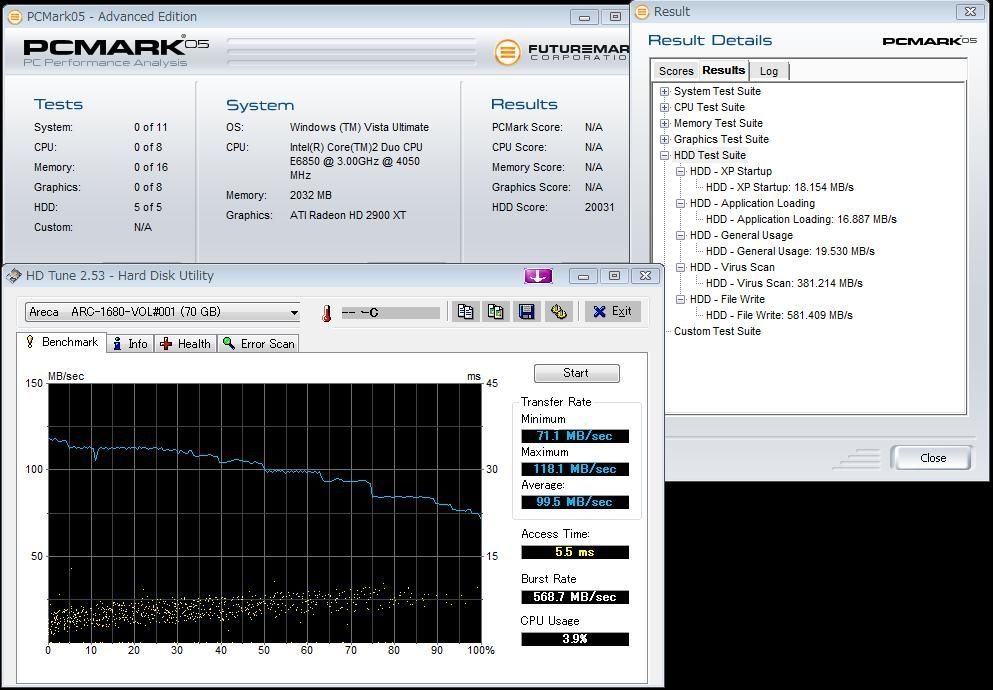Switch to the Scores tab
993x690 pixels.
point(676,71)
